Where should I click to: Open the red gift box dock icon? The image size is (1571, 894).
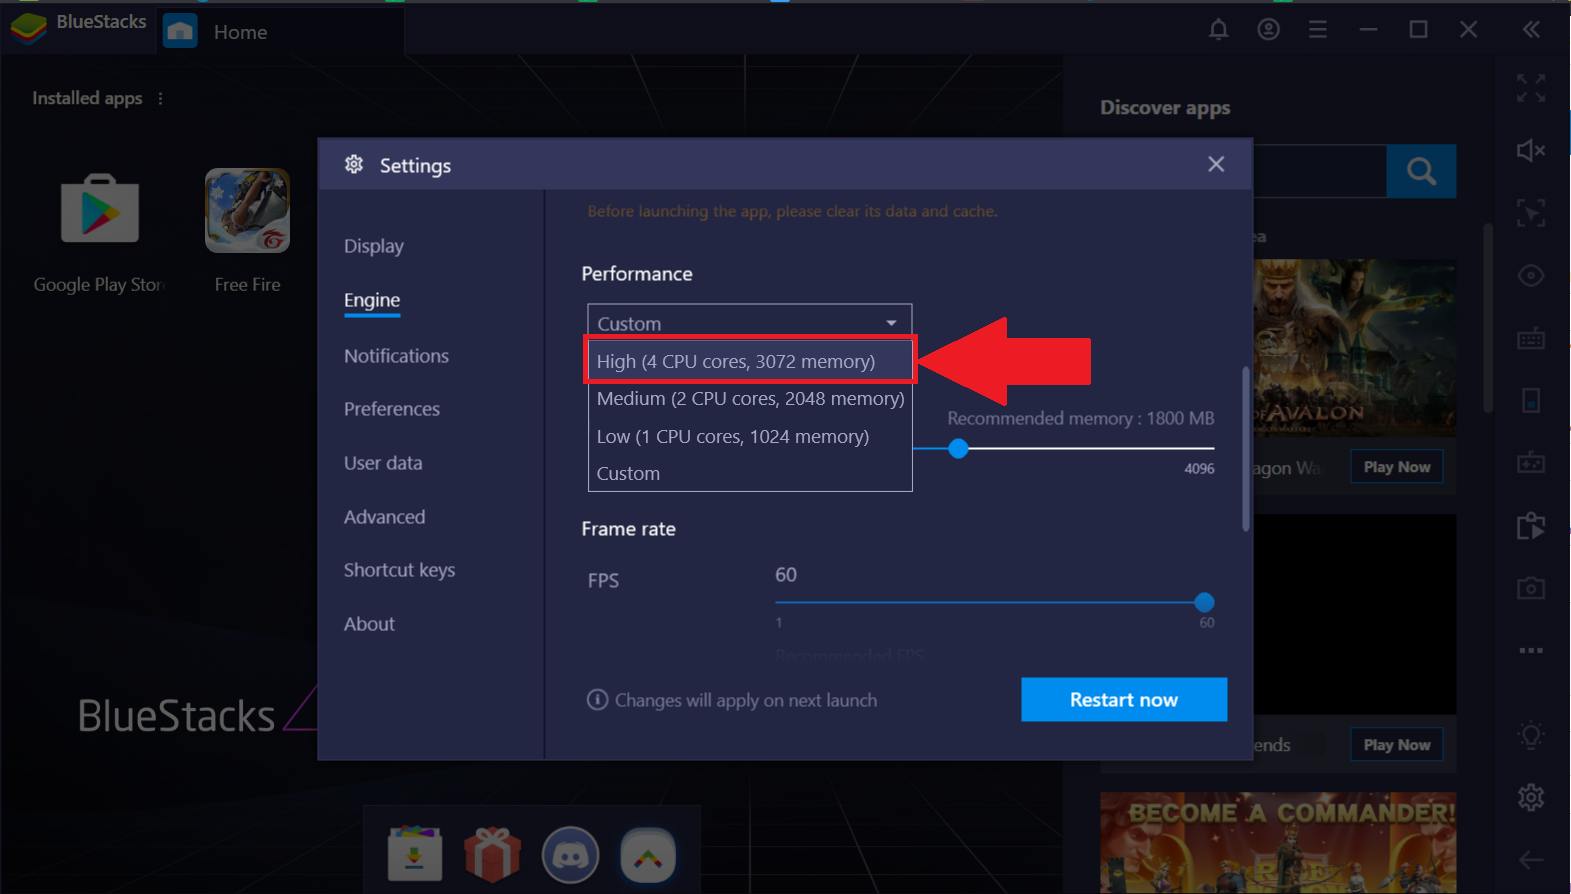click(x=492, y=854)
